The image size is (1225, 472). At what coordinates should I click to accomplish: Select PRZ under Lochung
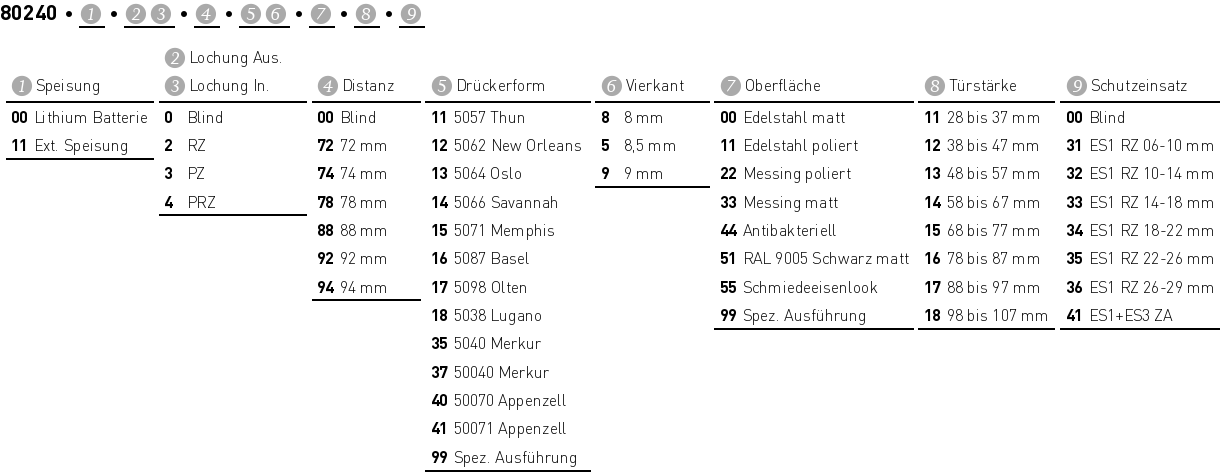(202, 202)
